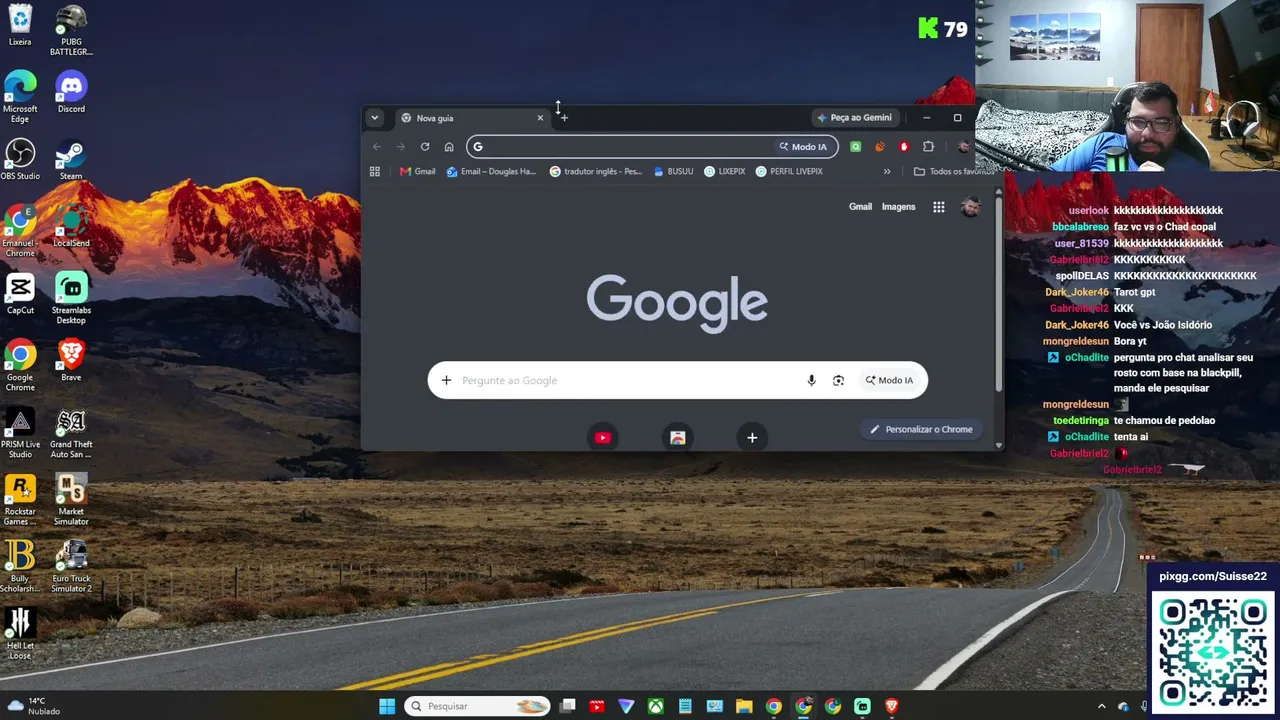The height and width of the screenshot is (720, 1280).
Task: Go to Chrome home page icon
Action: (449, 147)
